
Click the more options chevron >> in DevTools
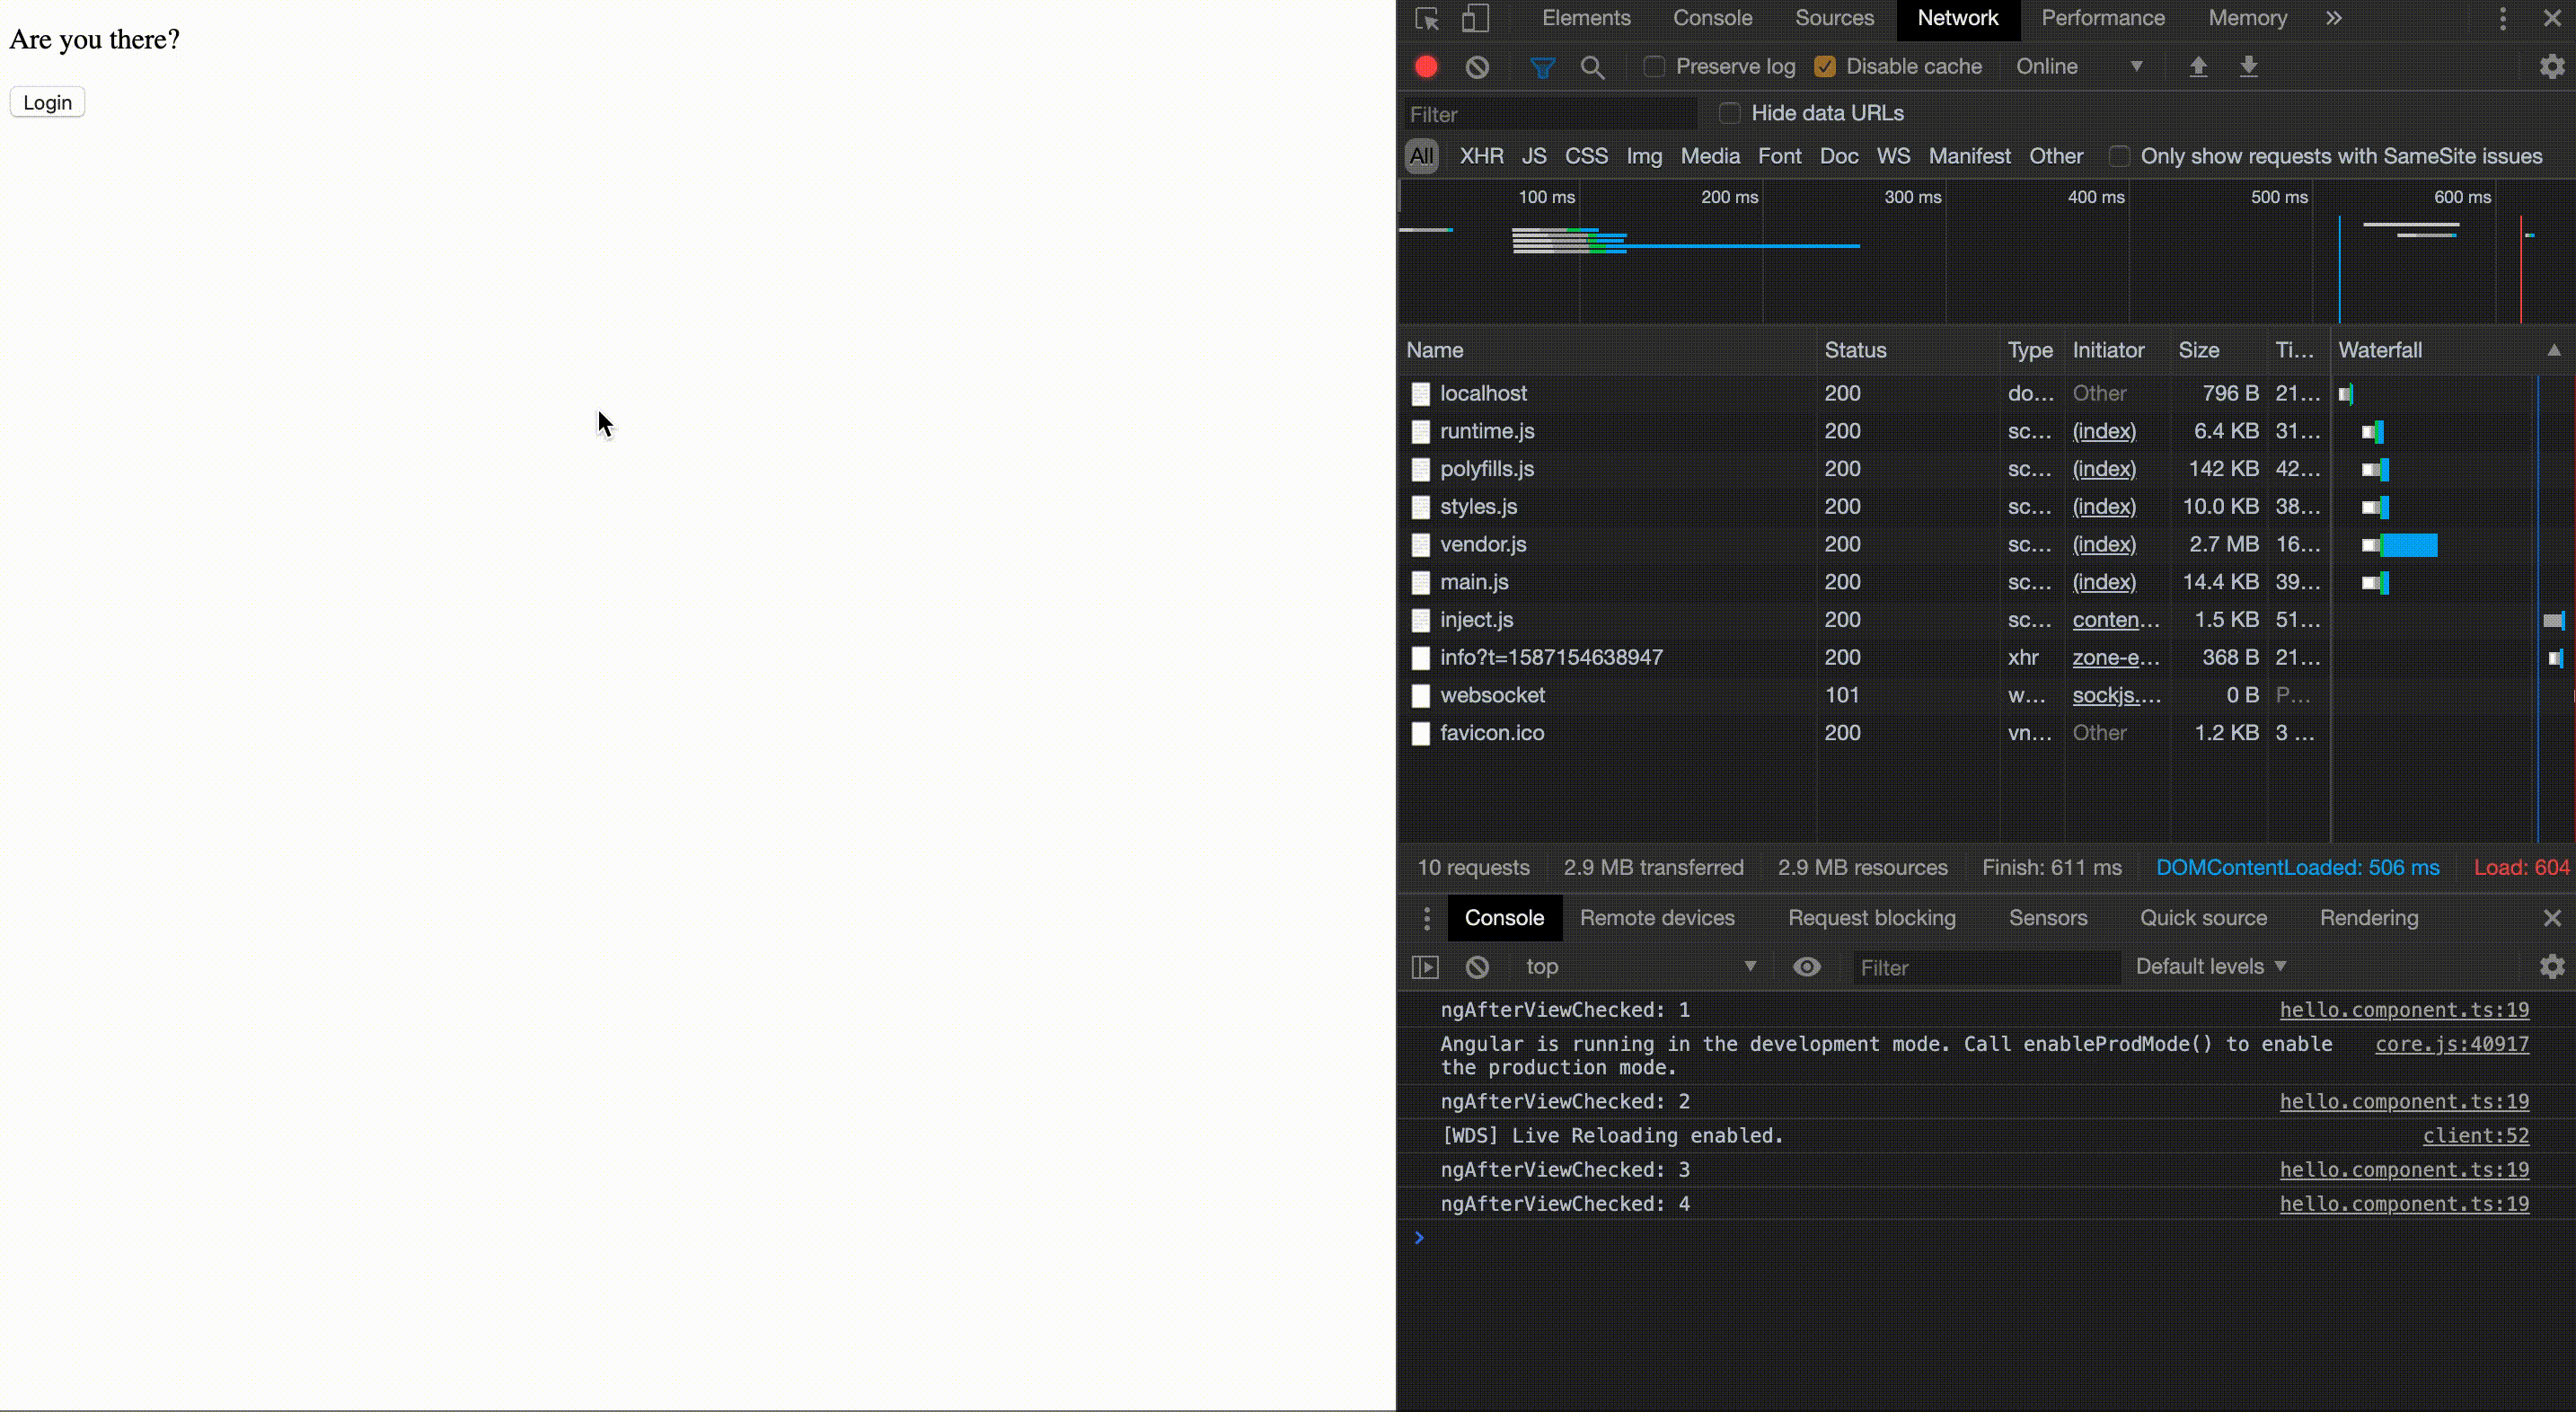(x=2334, y=17)
